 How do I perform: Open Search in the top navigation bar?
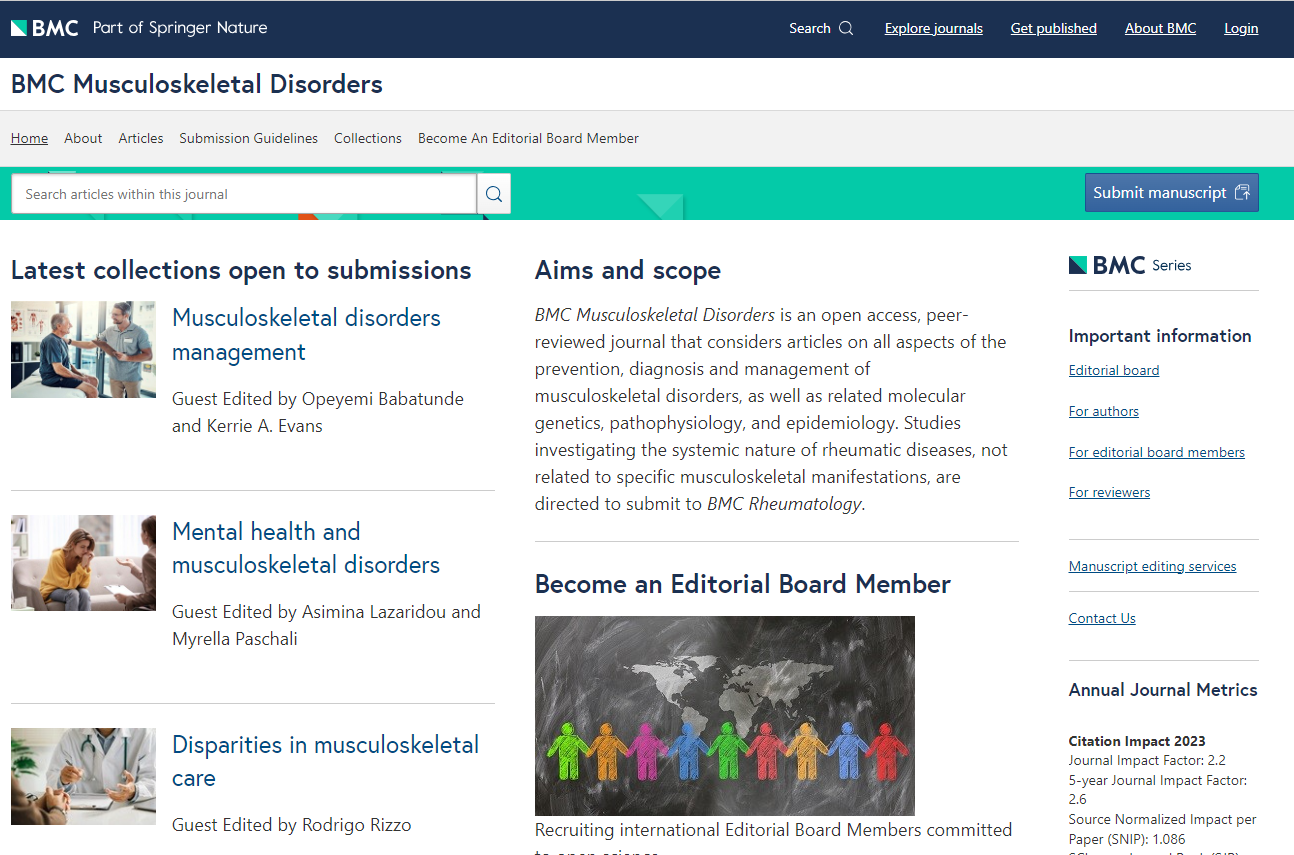click(820, 28)
